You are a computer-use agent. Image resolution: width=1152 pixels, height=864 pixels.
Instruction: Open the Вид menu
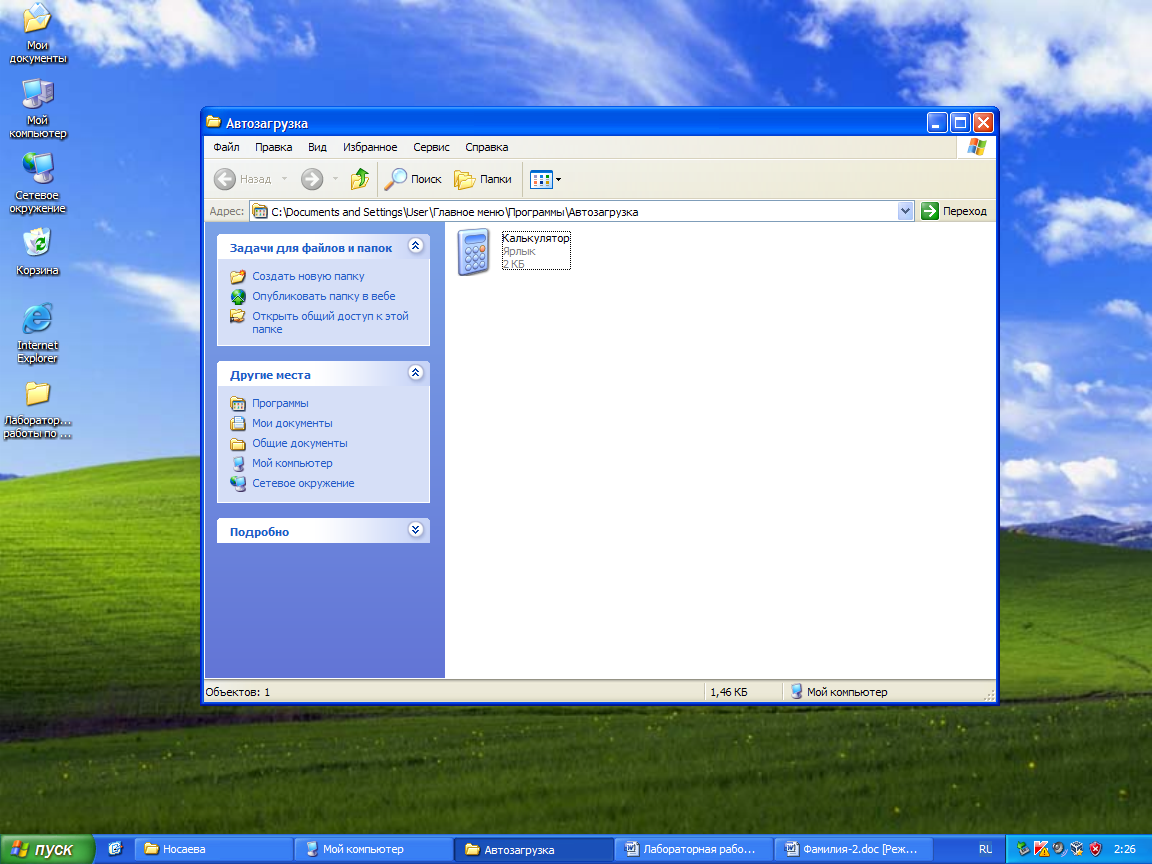click(x=317, y=147)
